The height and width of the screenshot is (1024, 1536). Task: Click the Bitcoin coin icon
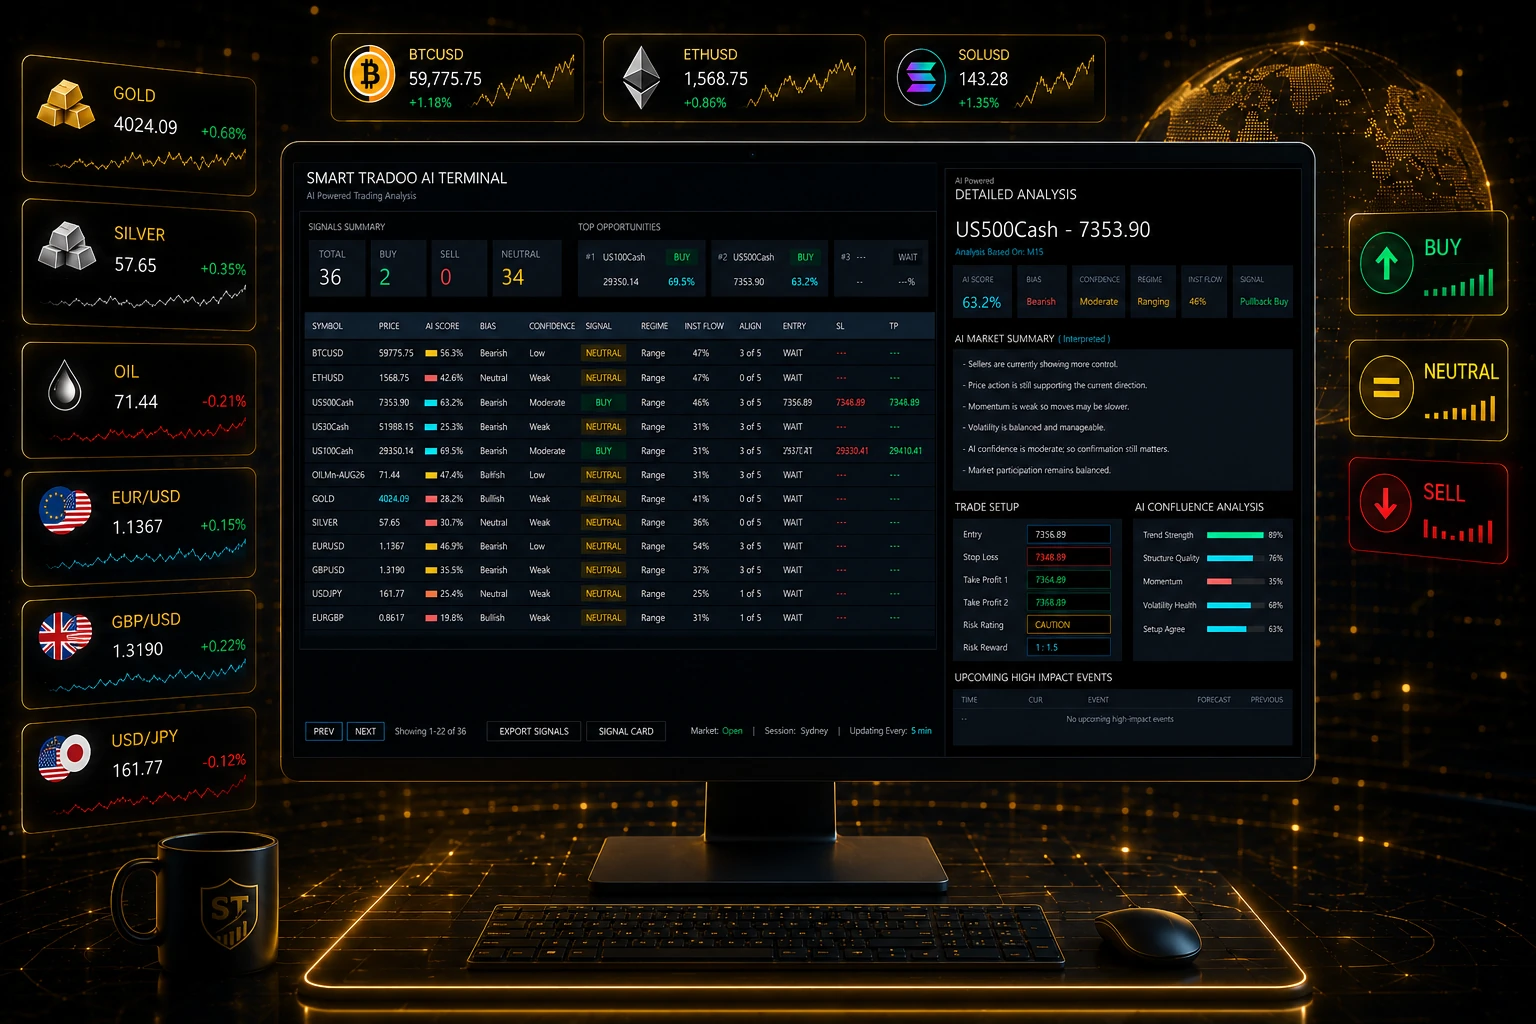[x=369, y=75]
